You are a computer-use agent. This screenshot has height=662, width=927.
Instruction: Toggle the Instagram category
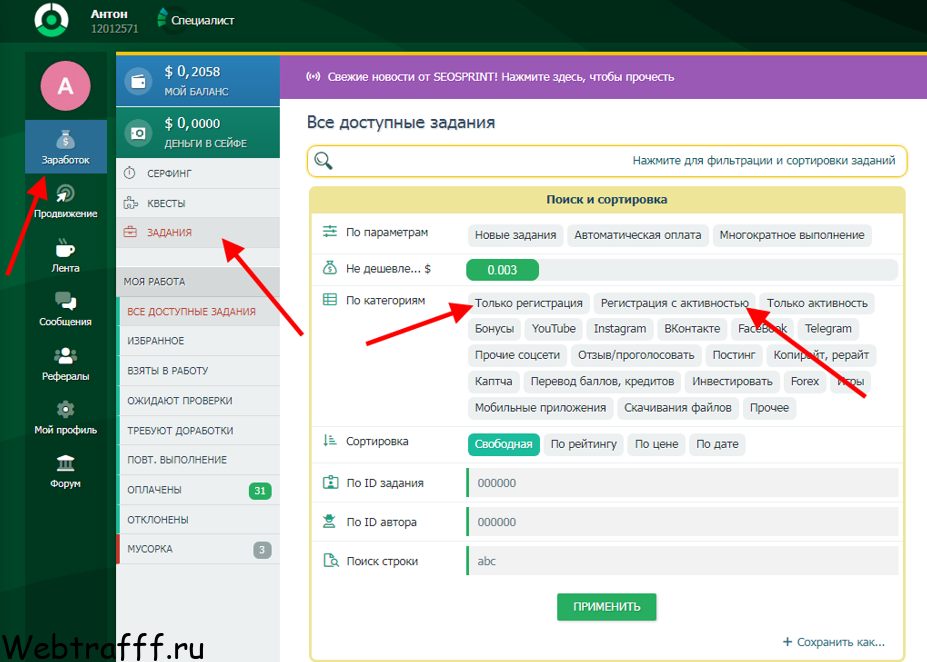[x=620, y=329]
